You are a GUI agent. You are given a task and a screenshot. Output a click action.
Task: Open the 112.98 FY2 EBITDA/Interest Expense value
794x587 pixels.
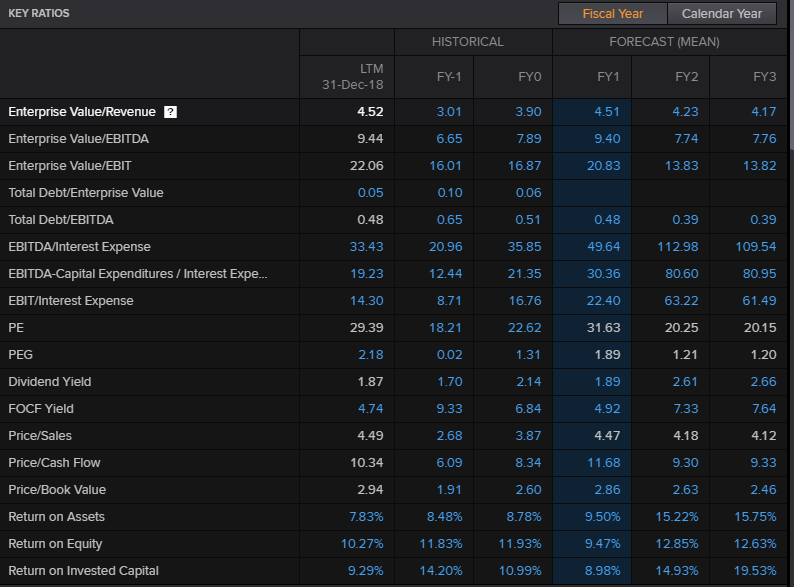point(678,247)
